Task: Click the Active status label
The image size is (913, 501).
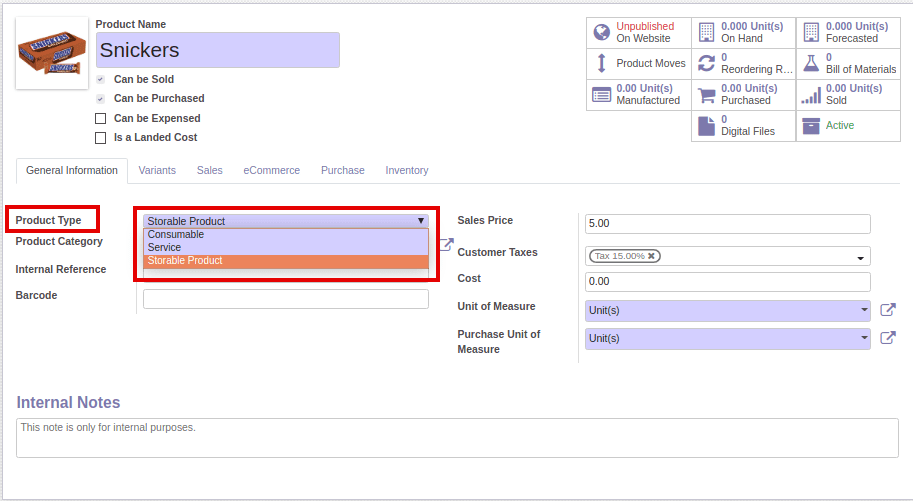Action: [840, 125]
